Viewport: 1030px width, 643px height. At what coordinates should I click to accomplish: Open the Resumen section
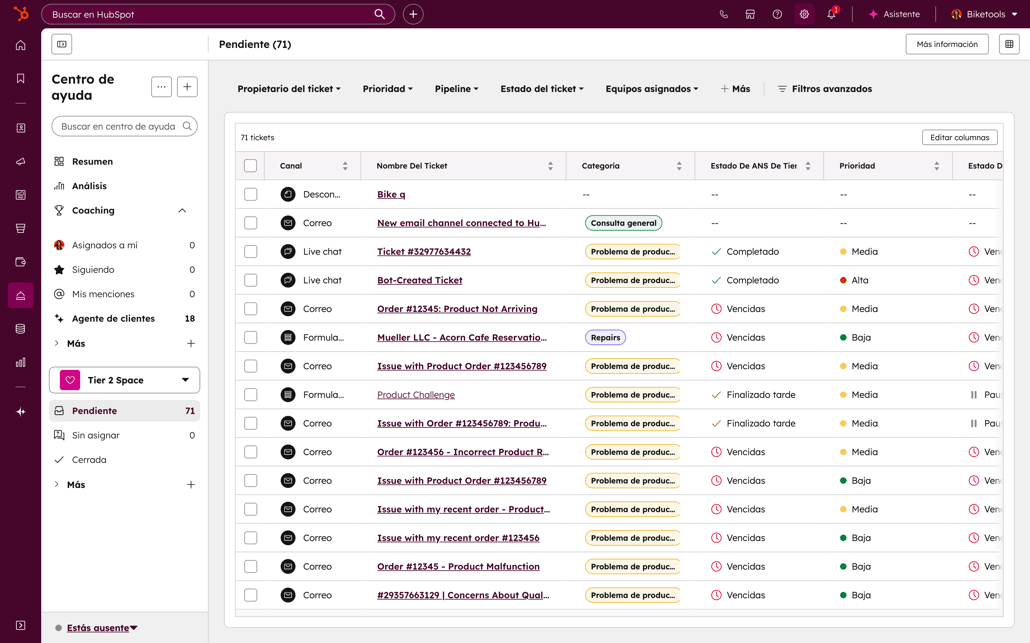coord(92,161)
